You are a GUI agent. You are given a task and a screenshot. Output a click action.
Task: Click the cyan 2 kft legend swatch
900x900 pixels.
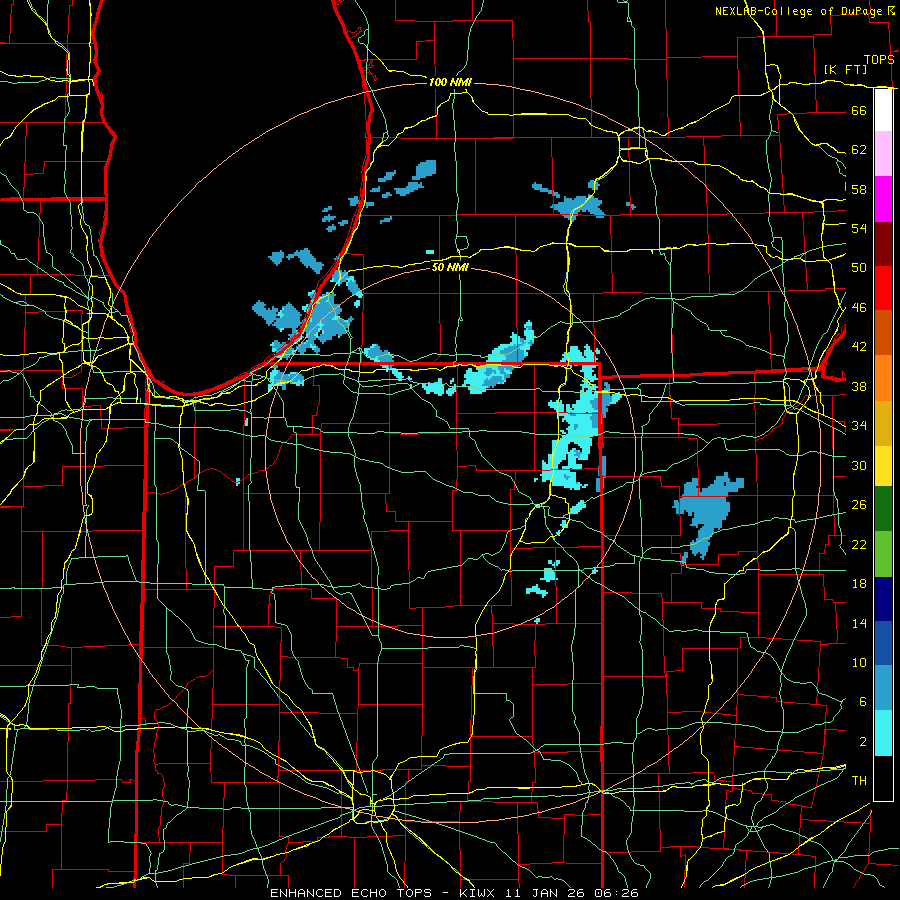pos(883,733)
